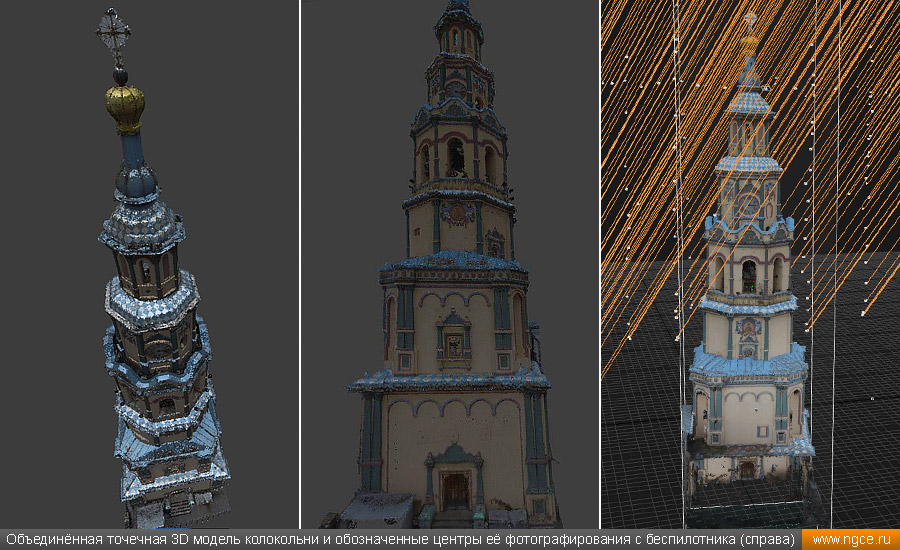
Task: Click the www.ngce.ru link
Action: (851, 540)
